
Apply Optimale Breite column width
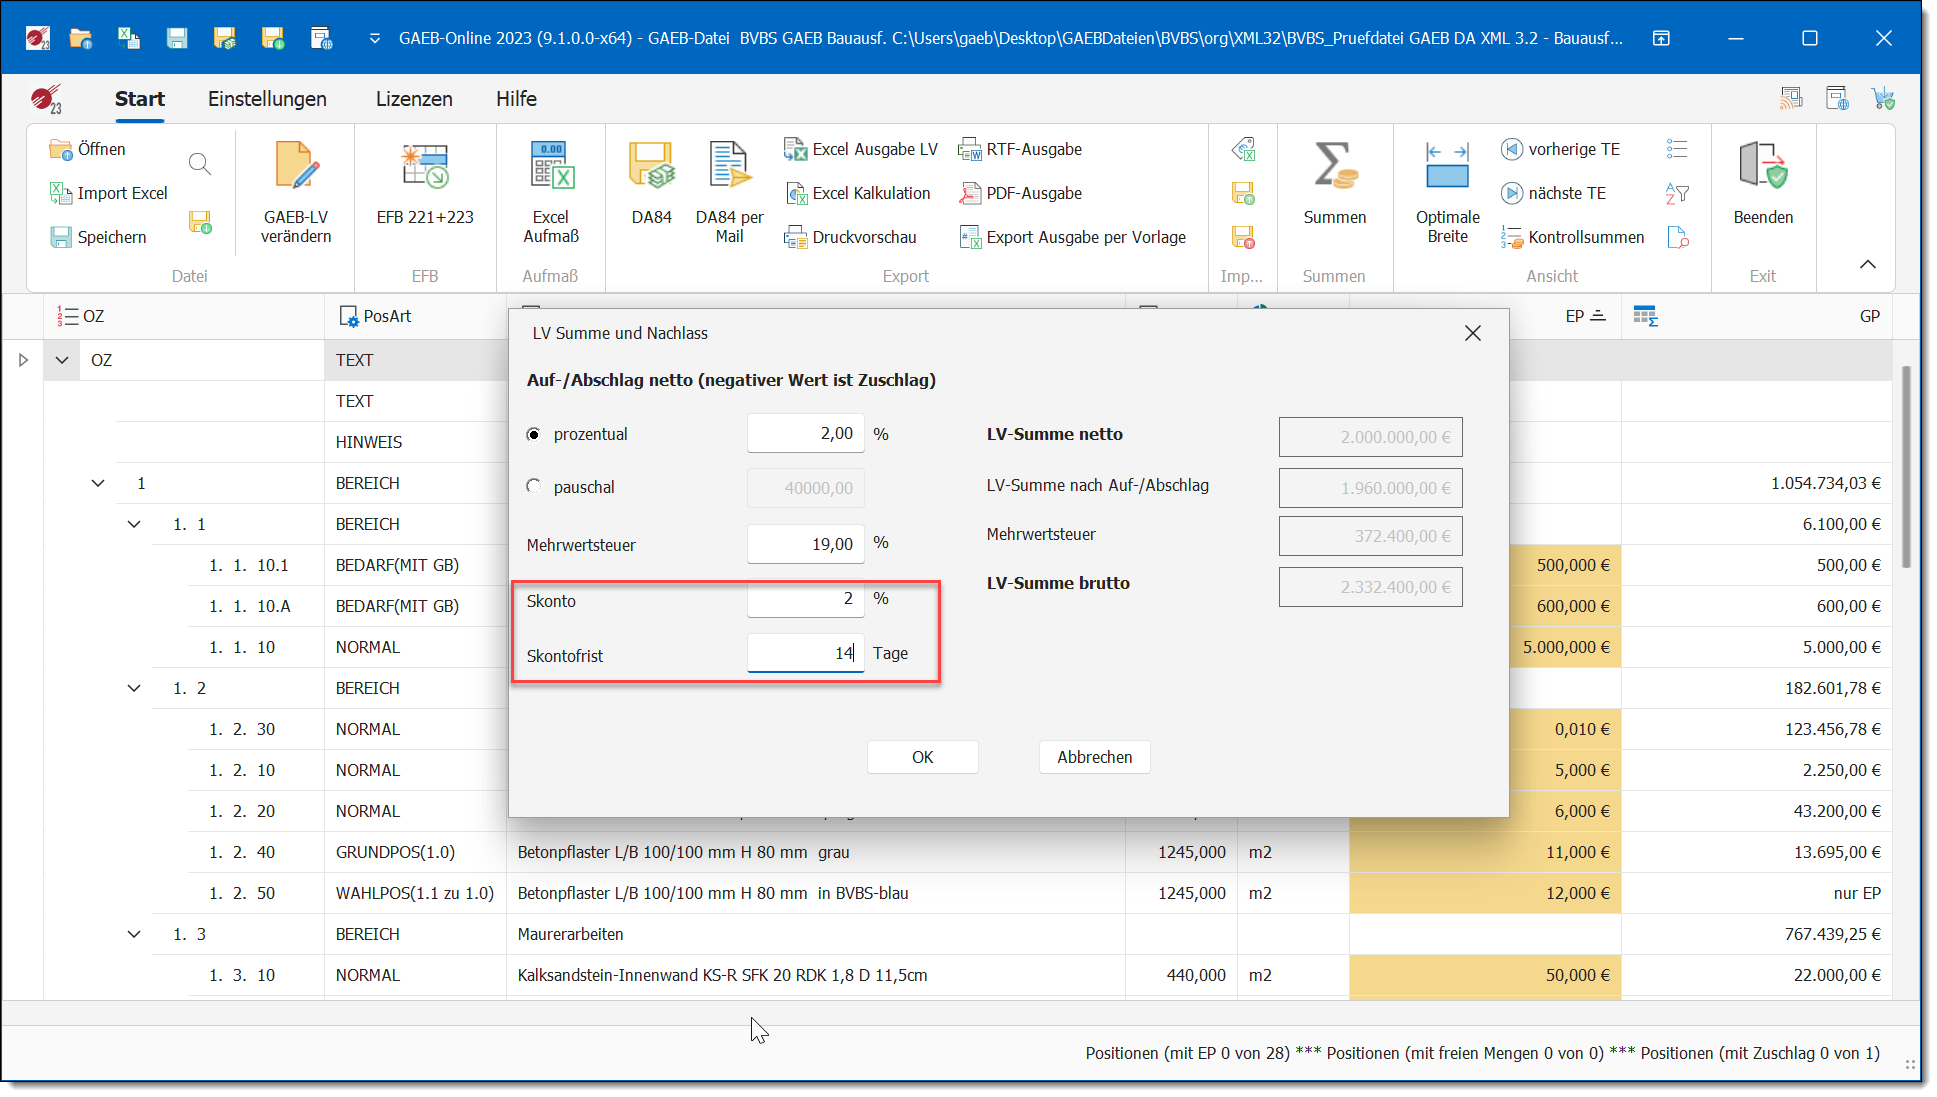click(x=1447, y=167)
